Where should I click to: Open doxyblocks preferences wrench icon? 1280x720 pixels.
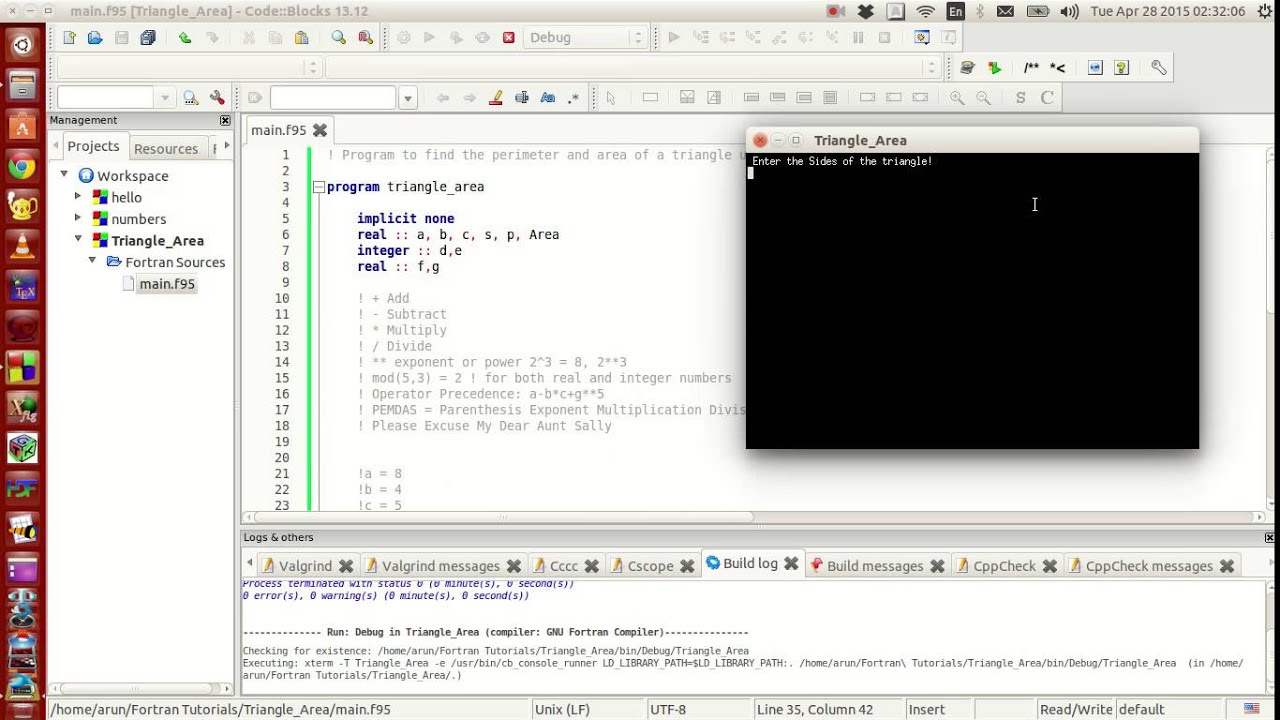(x=1159, y=68)
